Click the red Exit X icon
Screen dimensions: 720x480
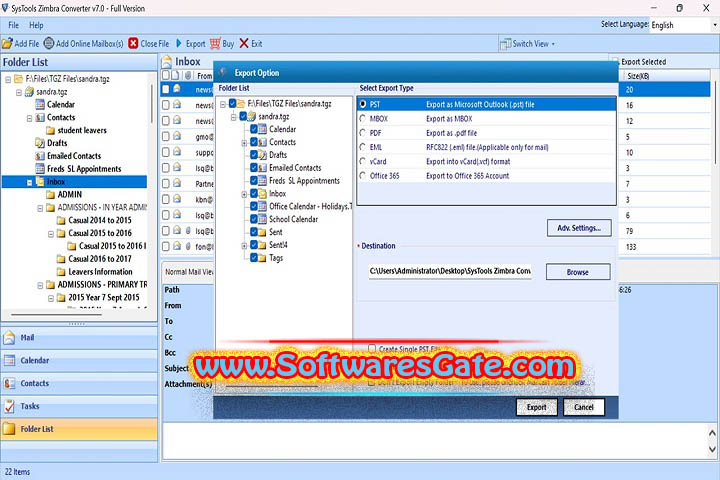tap(244, 43)
